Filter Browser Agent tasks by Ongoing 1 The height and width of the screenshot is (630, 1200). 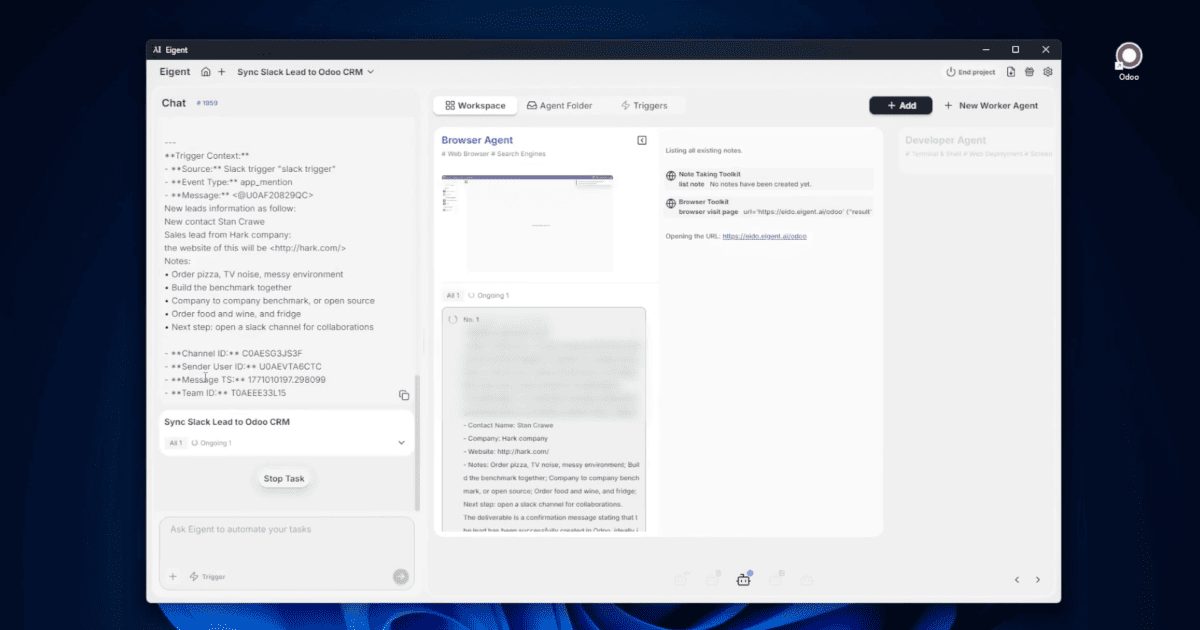[x=488, y=295]
